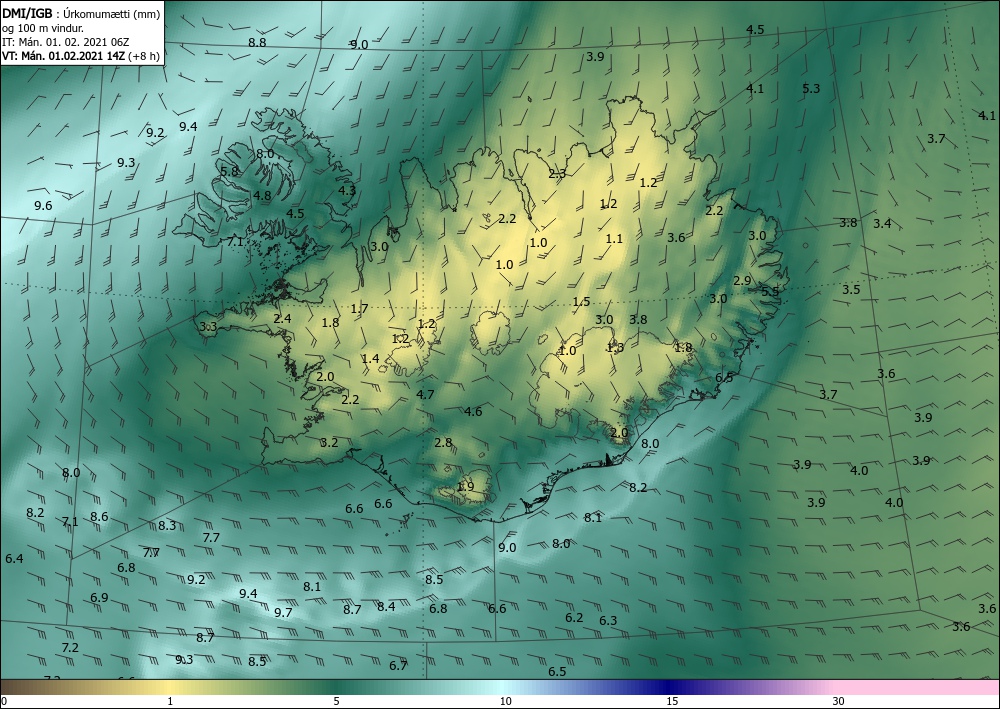Click the map value 8.3
Image resolution: width=1000 pixels, height=709 pixels.
coord(167,525)
